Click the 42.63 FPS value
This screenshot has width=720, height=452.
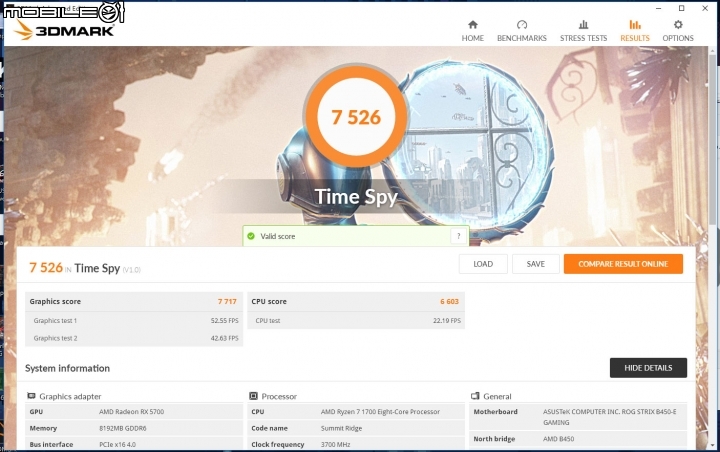tap(225, 338)
